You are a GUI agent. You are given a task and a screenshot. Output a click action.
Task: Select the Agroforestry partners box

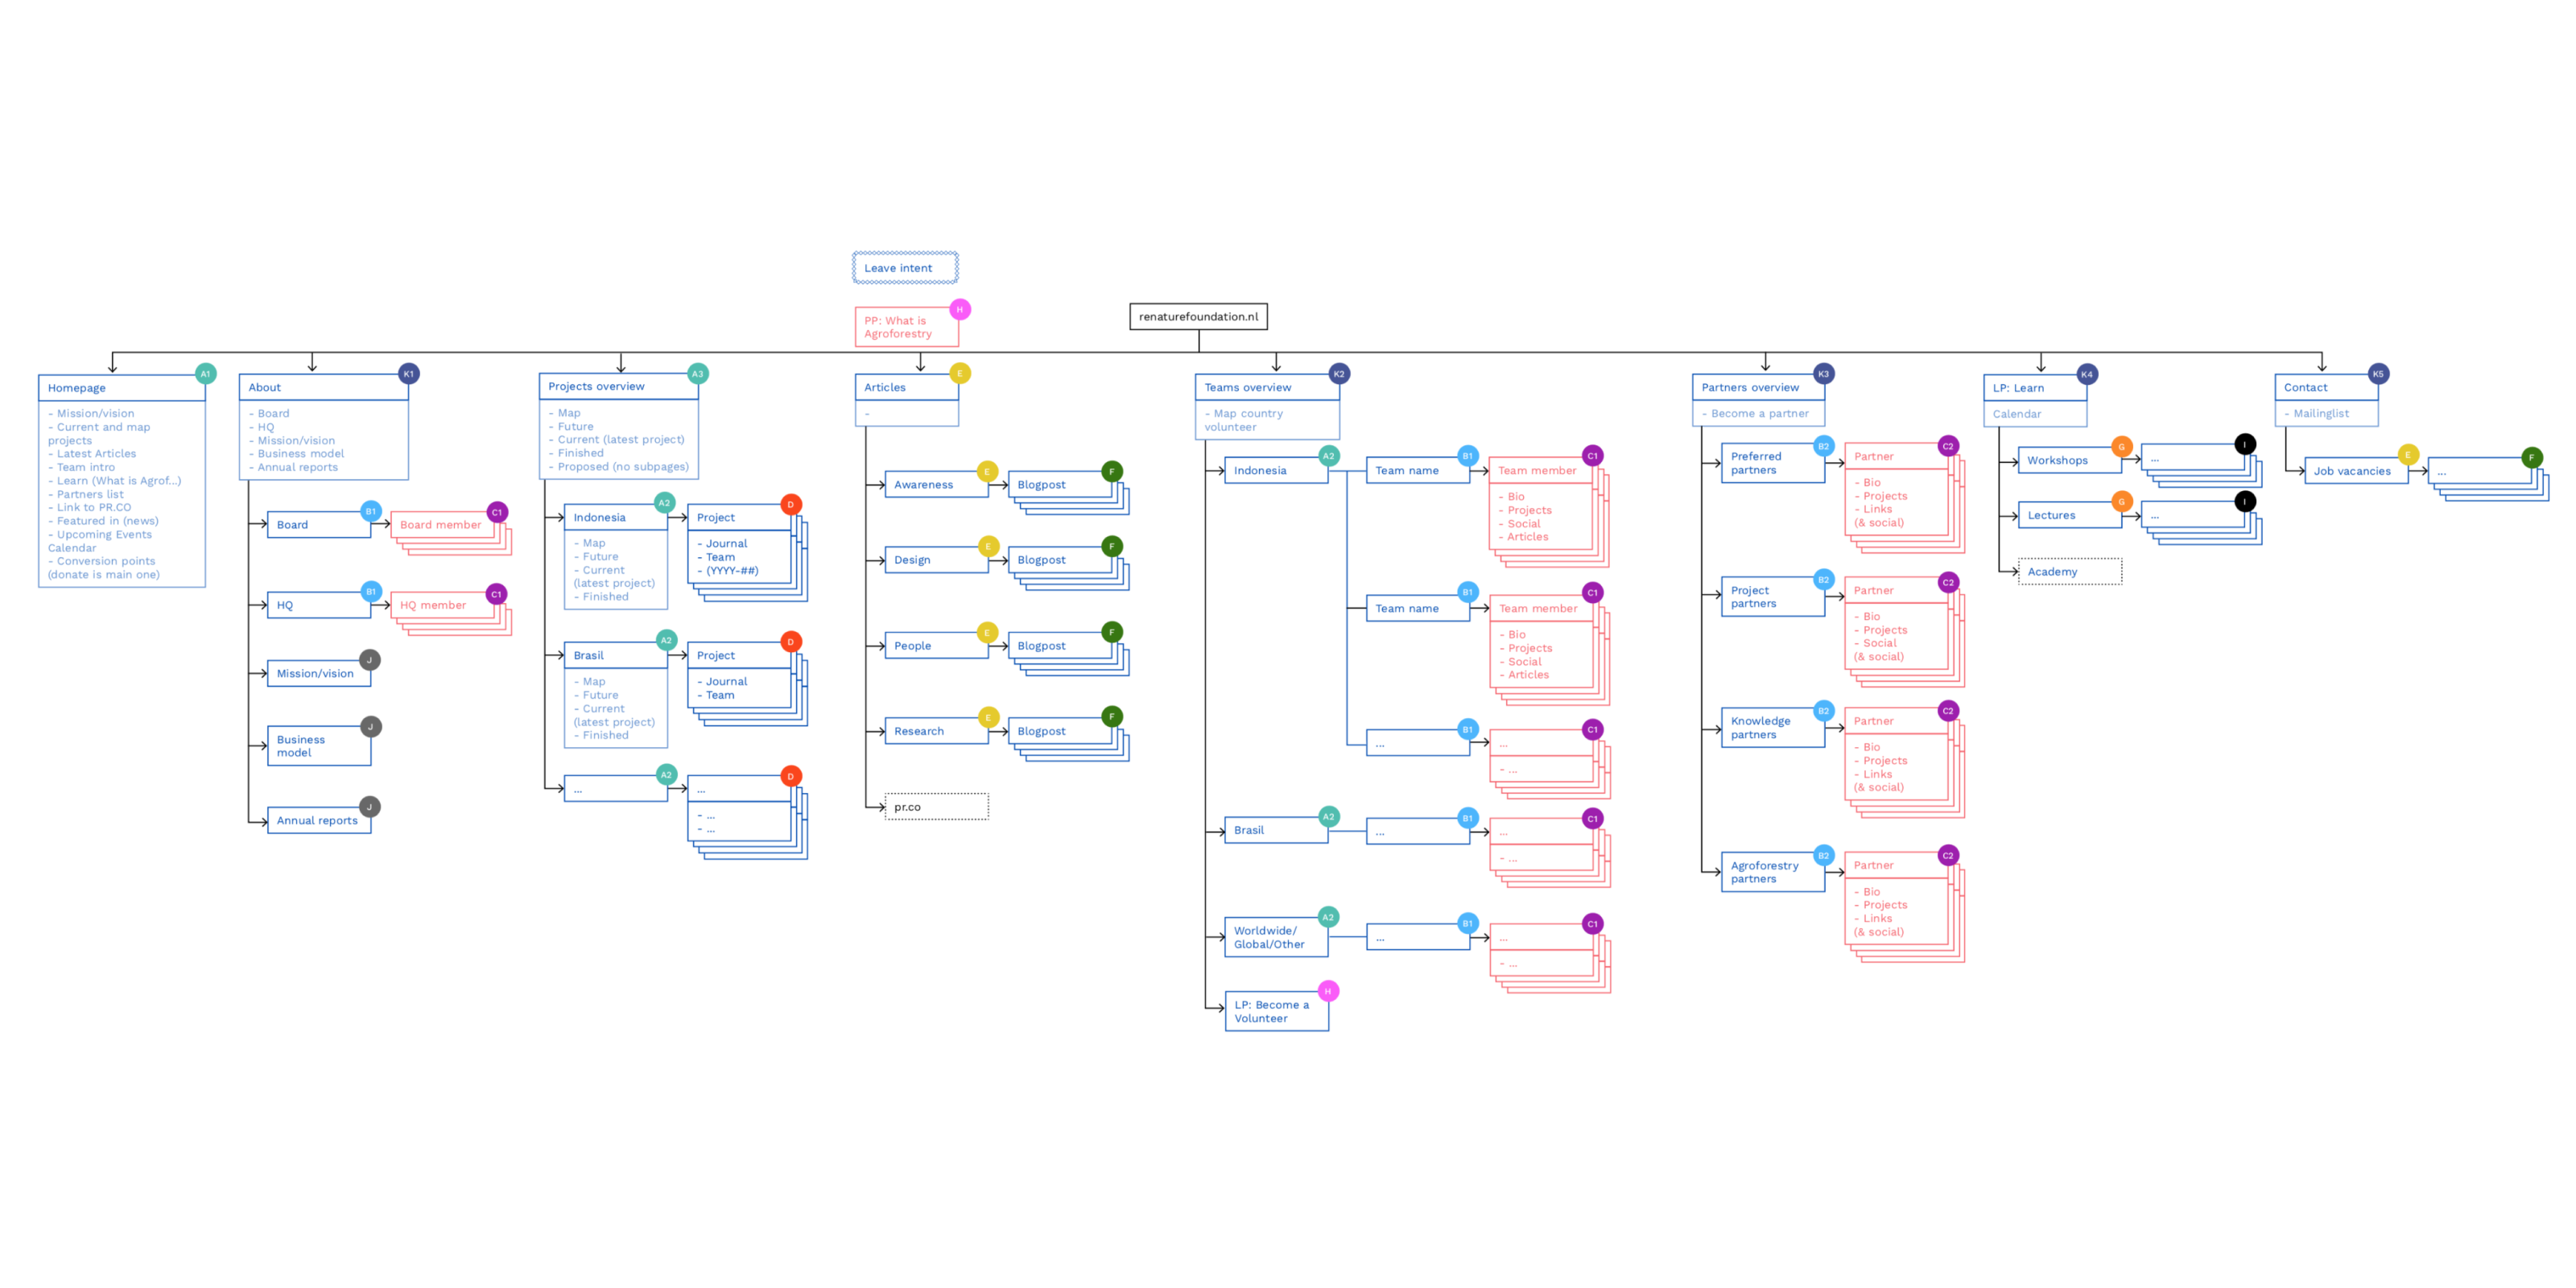pyautogui.click(x=1773, y=872)
